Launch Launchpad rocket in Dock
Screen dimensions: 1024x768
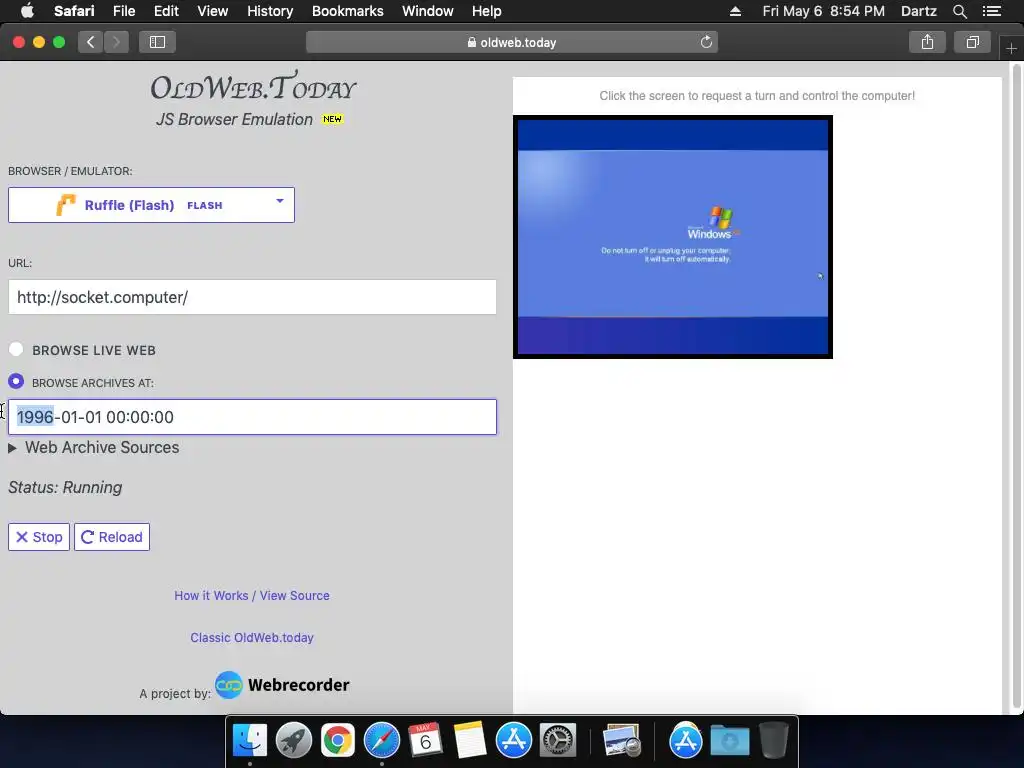[294, 741]
